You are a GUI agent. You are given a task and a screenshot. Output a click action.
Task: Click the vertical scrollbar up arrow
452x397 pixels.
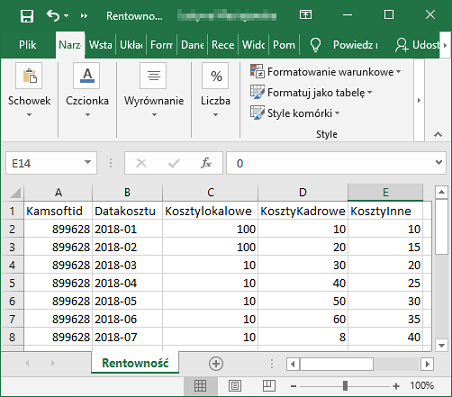click(x=441, y=192)
